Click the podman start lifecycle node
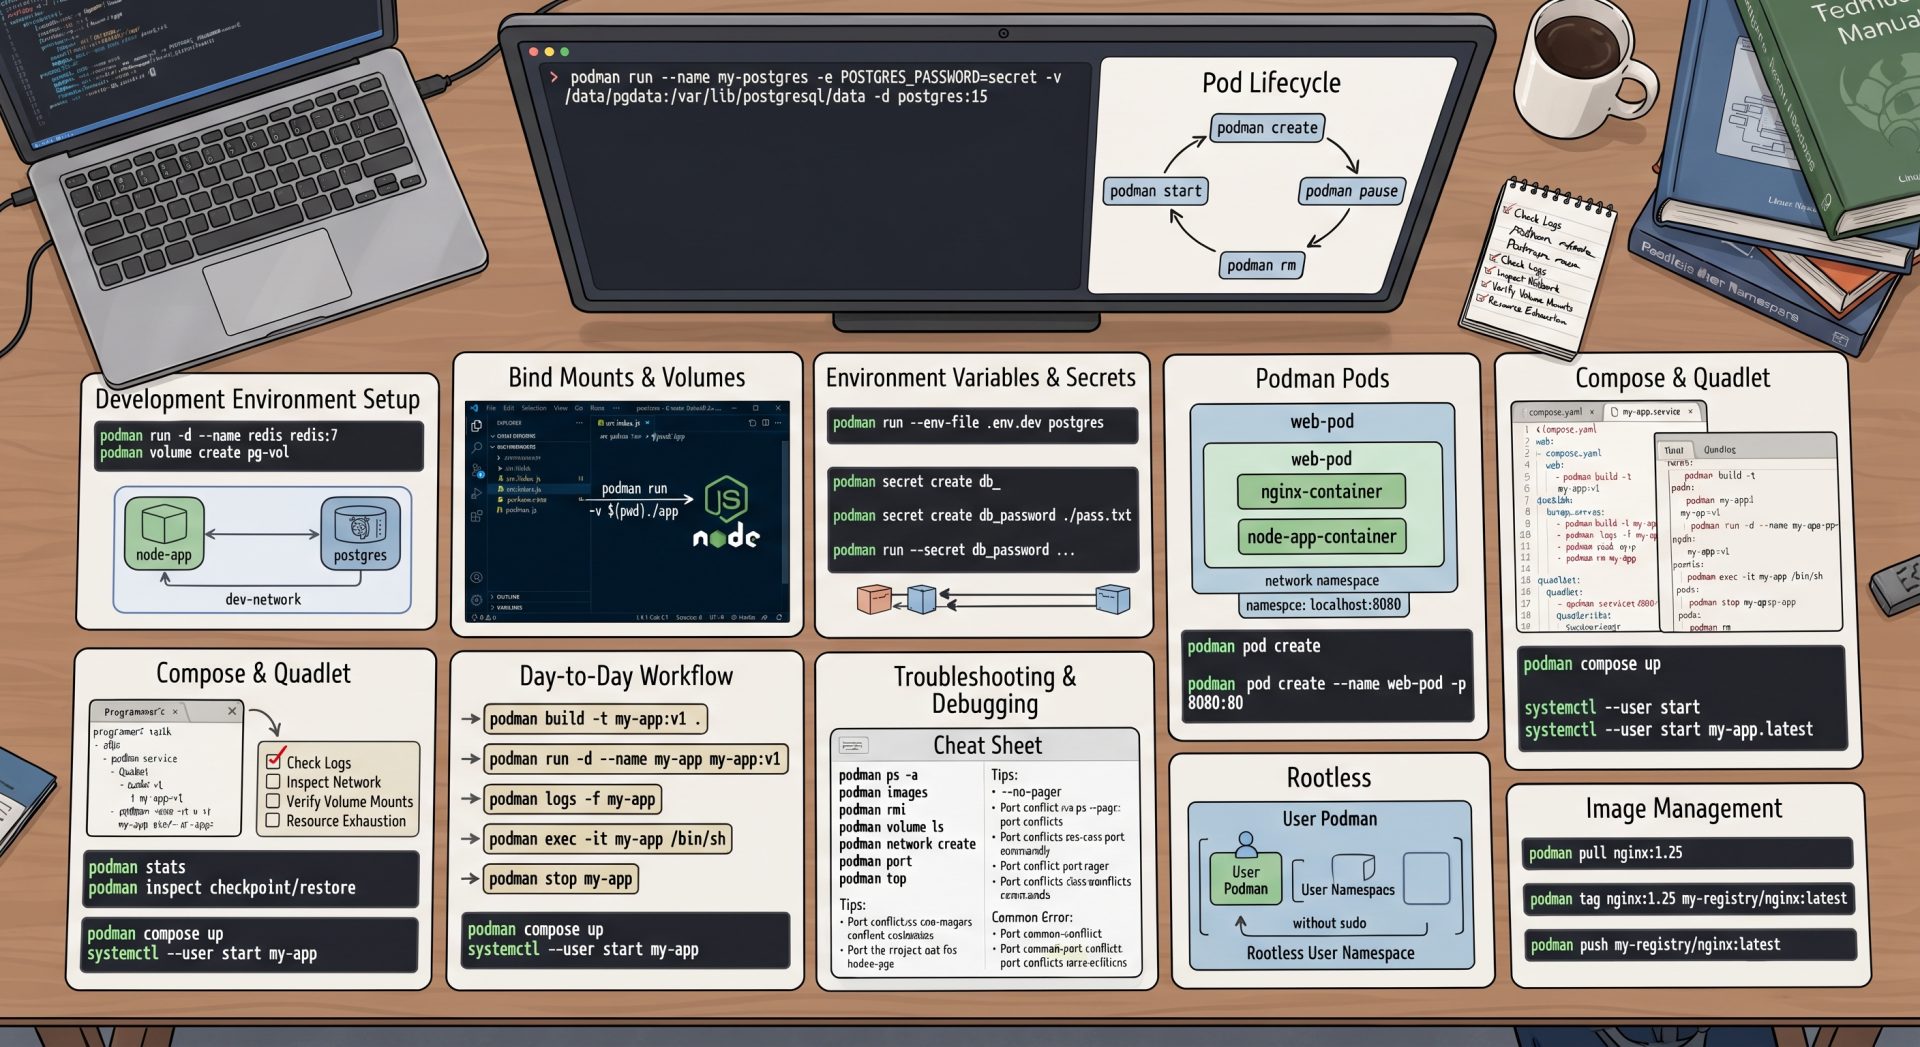The height and width of the screenshot is (1047, 1920). point(1155,191)
